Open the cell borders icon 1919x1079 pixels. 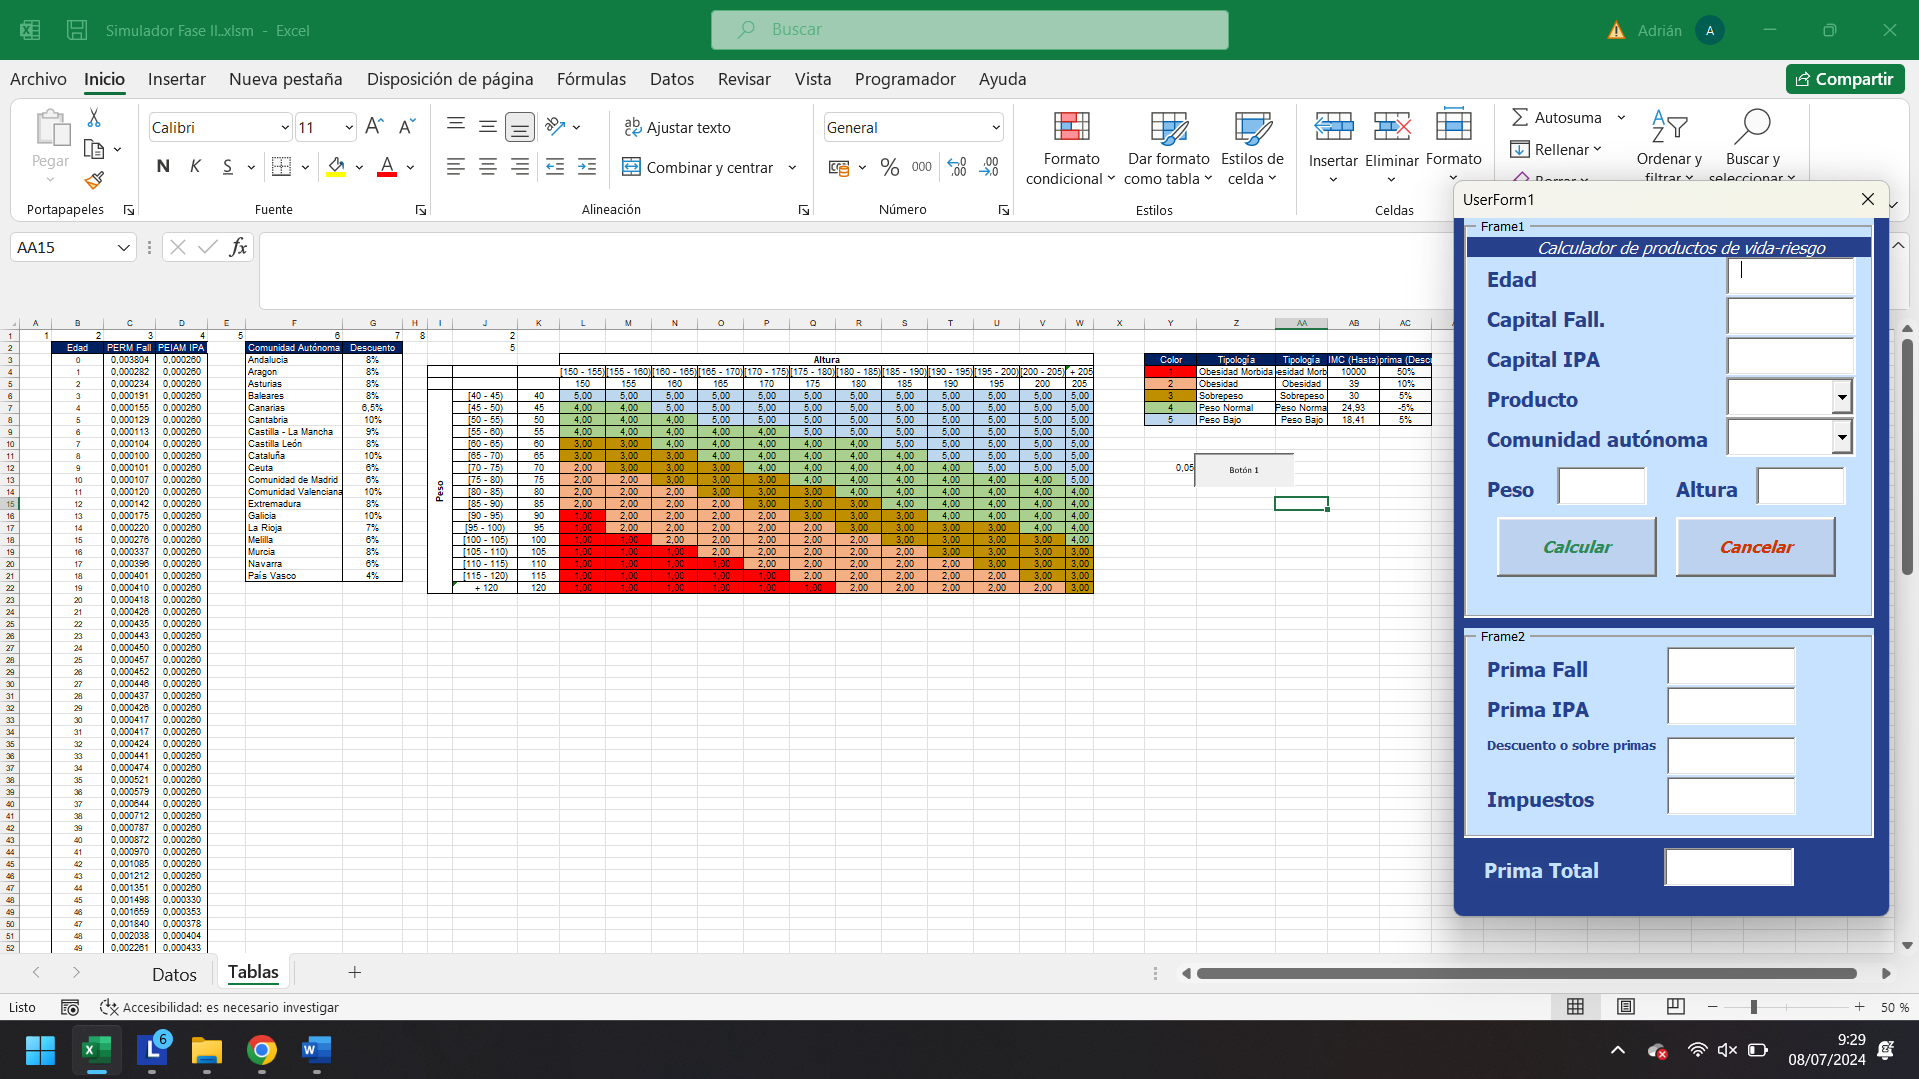coord(282,167)
